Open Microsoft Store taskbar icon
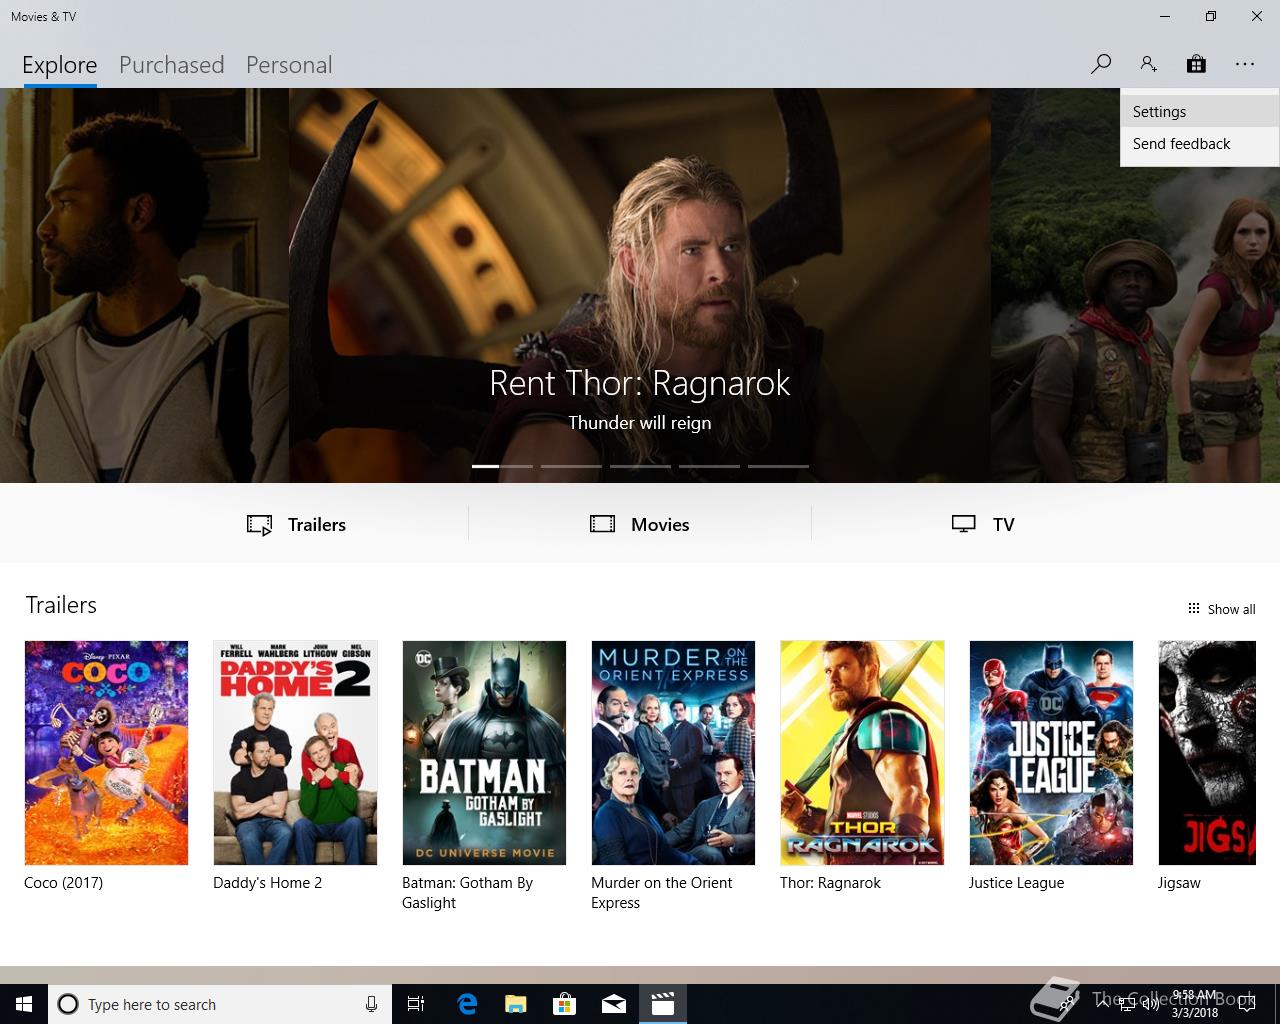The image size is (1280, 1024). 565,1004
